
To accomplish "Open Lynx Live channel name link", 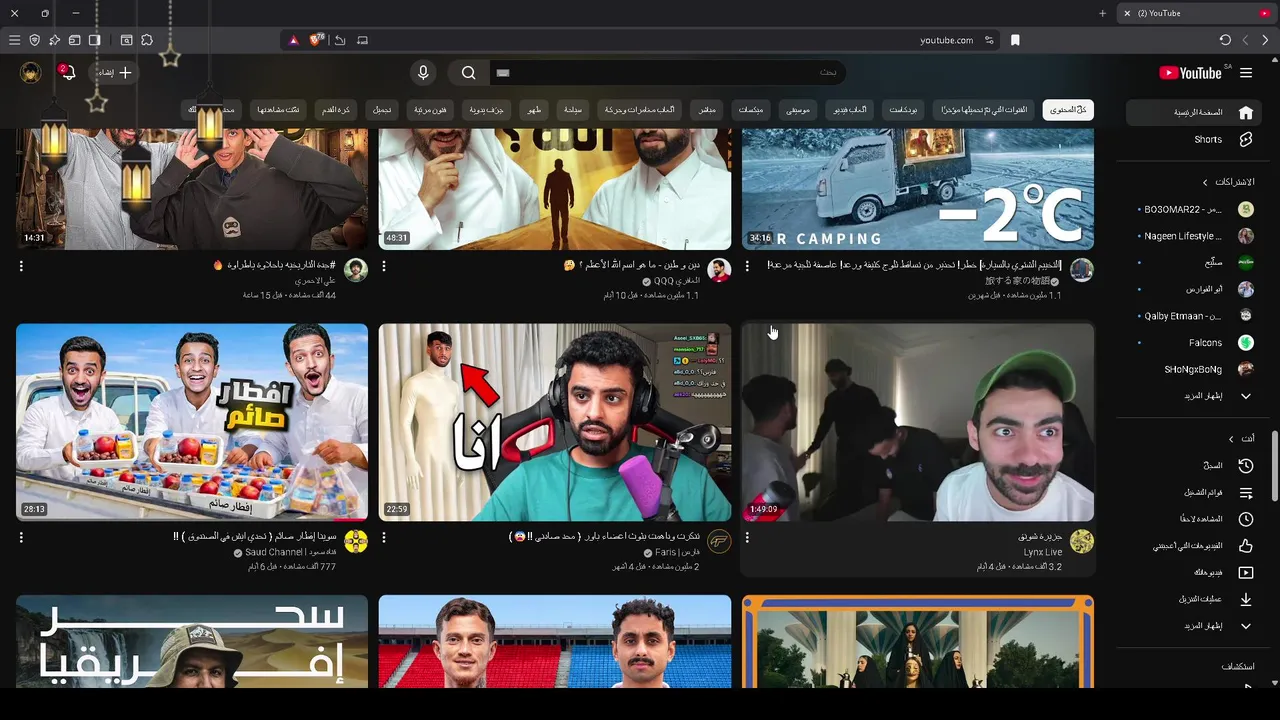I will (1042, 552).
